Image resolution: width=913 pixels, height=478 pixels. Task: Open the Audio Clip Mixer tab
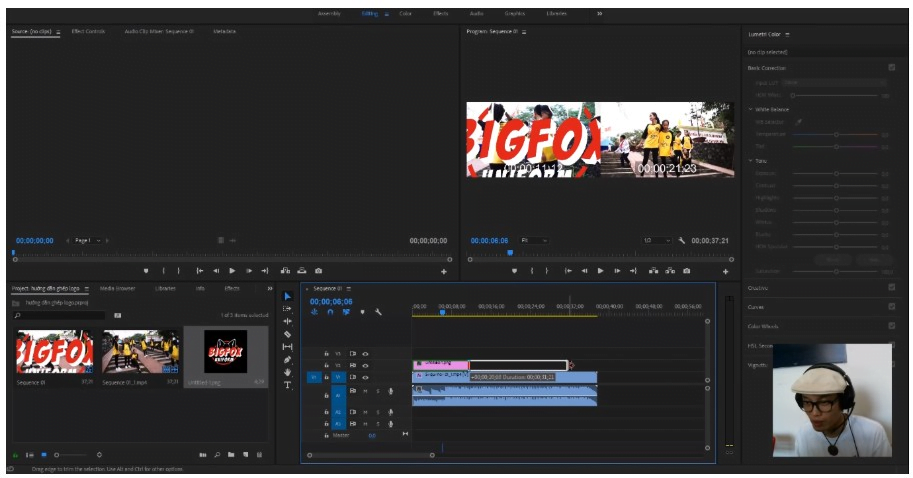coord(159,31)
